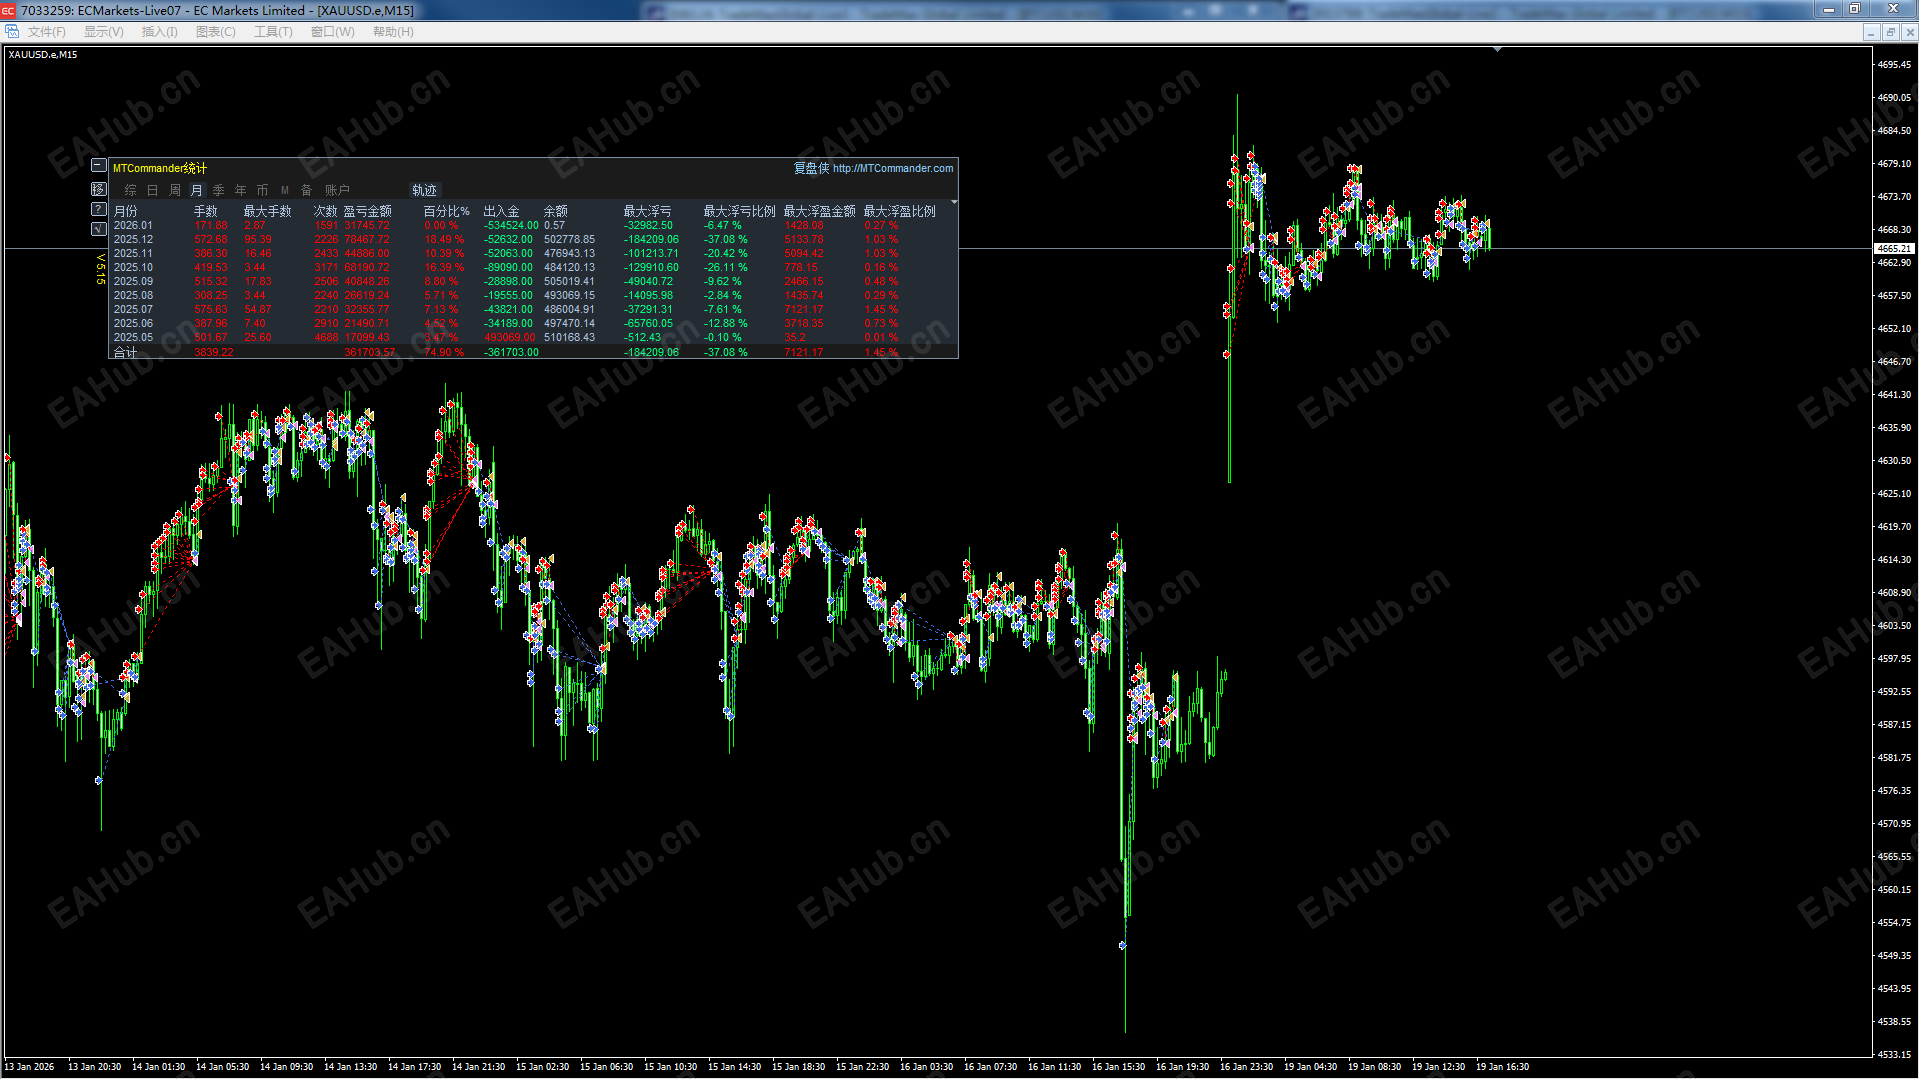Click the 16 Jan 15:30 time label

[1118, 1067]
